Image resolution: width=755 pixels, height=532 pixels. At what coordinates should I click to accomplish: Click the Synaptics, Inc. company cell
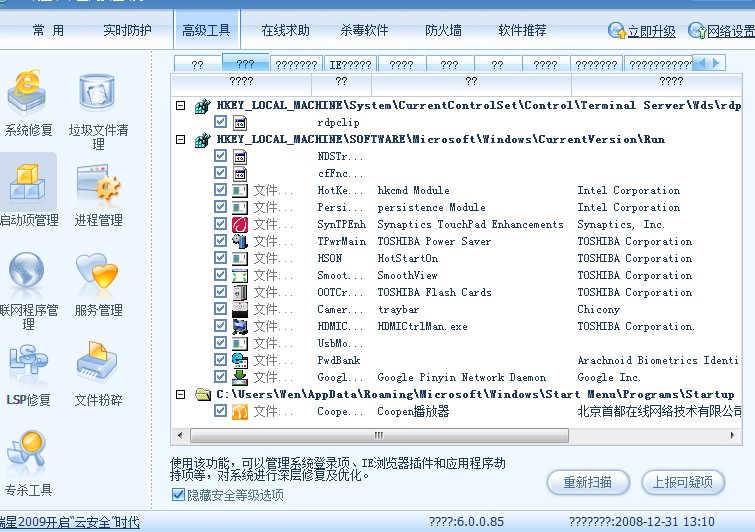point(621,224)
